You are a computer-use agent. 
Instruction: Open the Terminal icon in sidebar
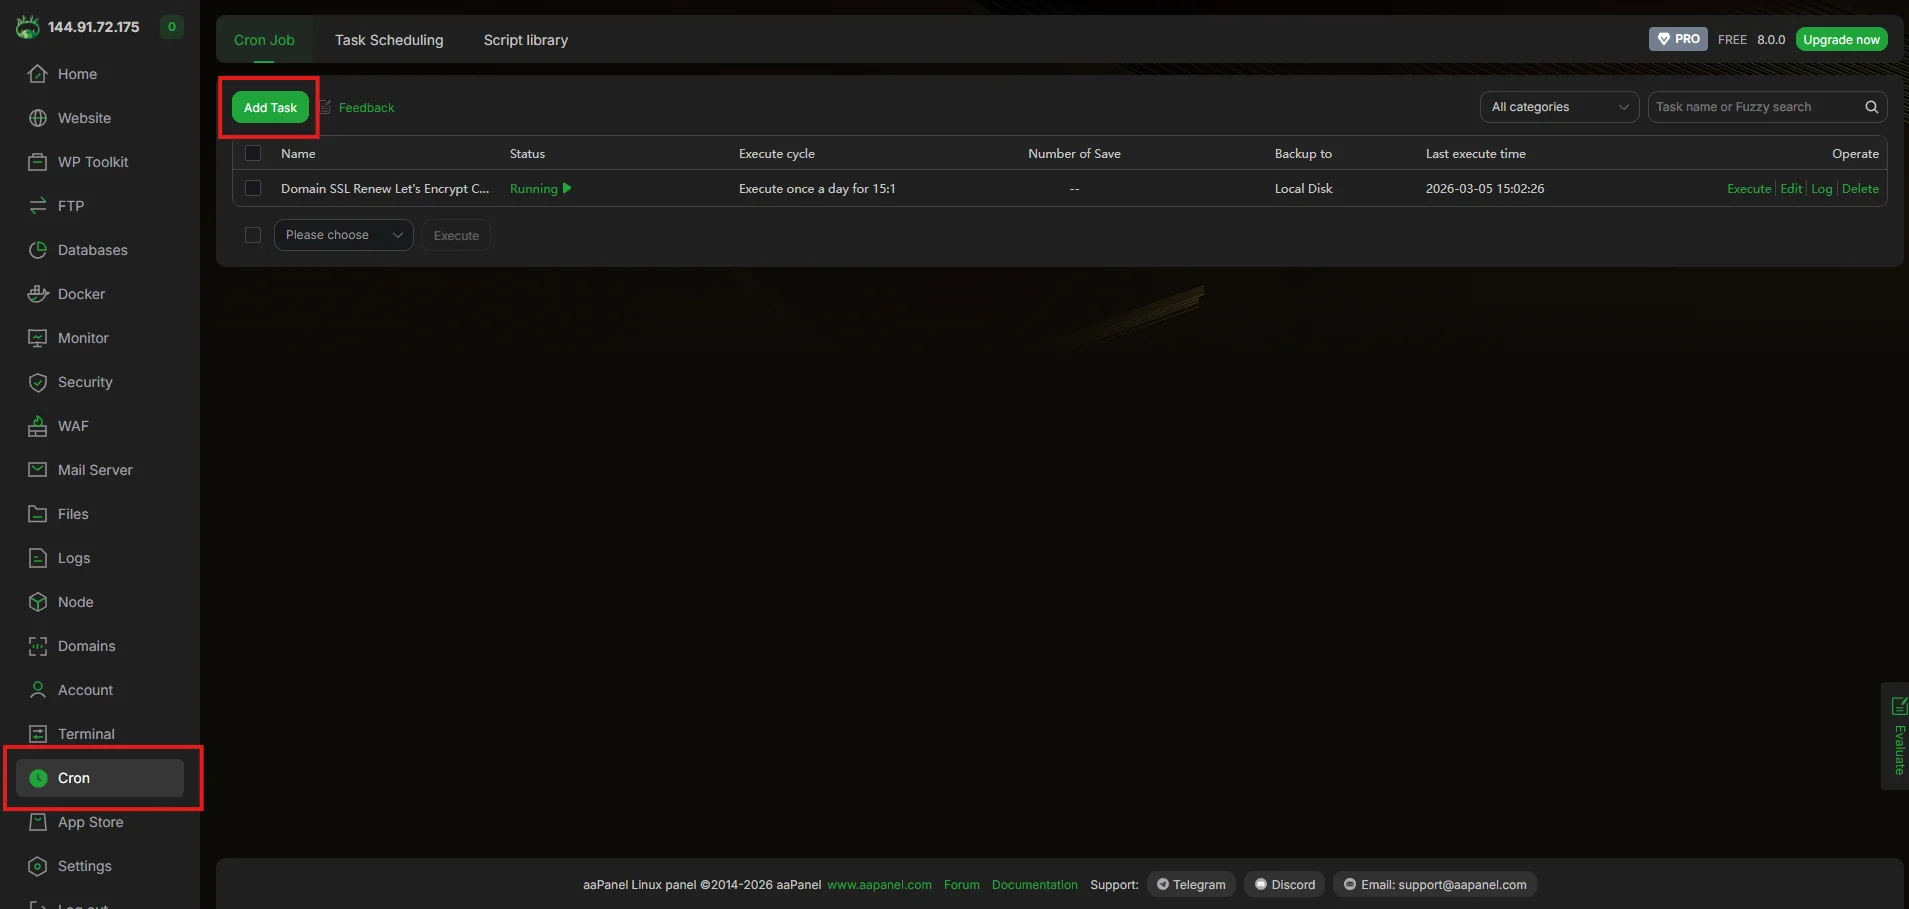point(38,734)
